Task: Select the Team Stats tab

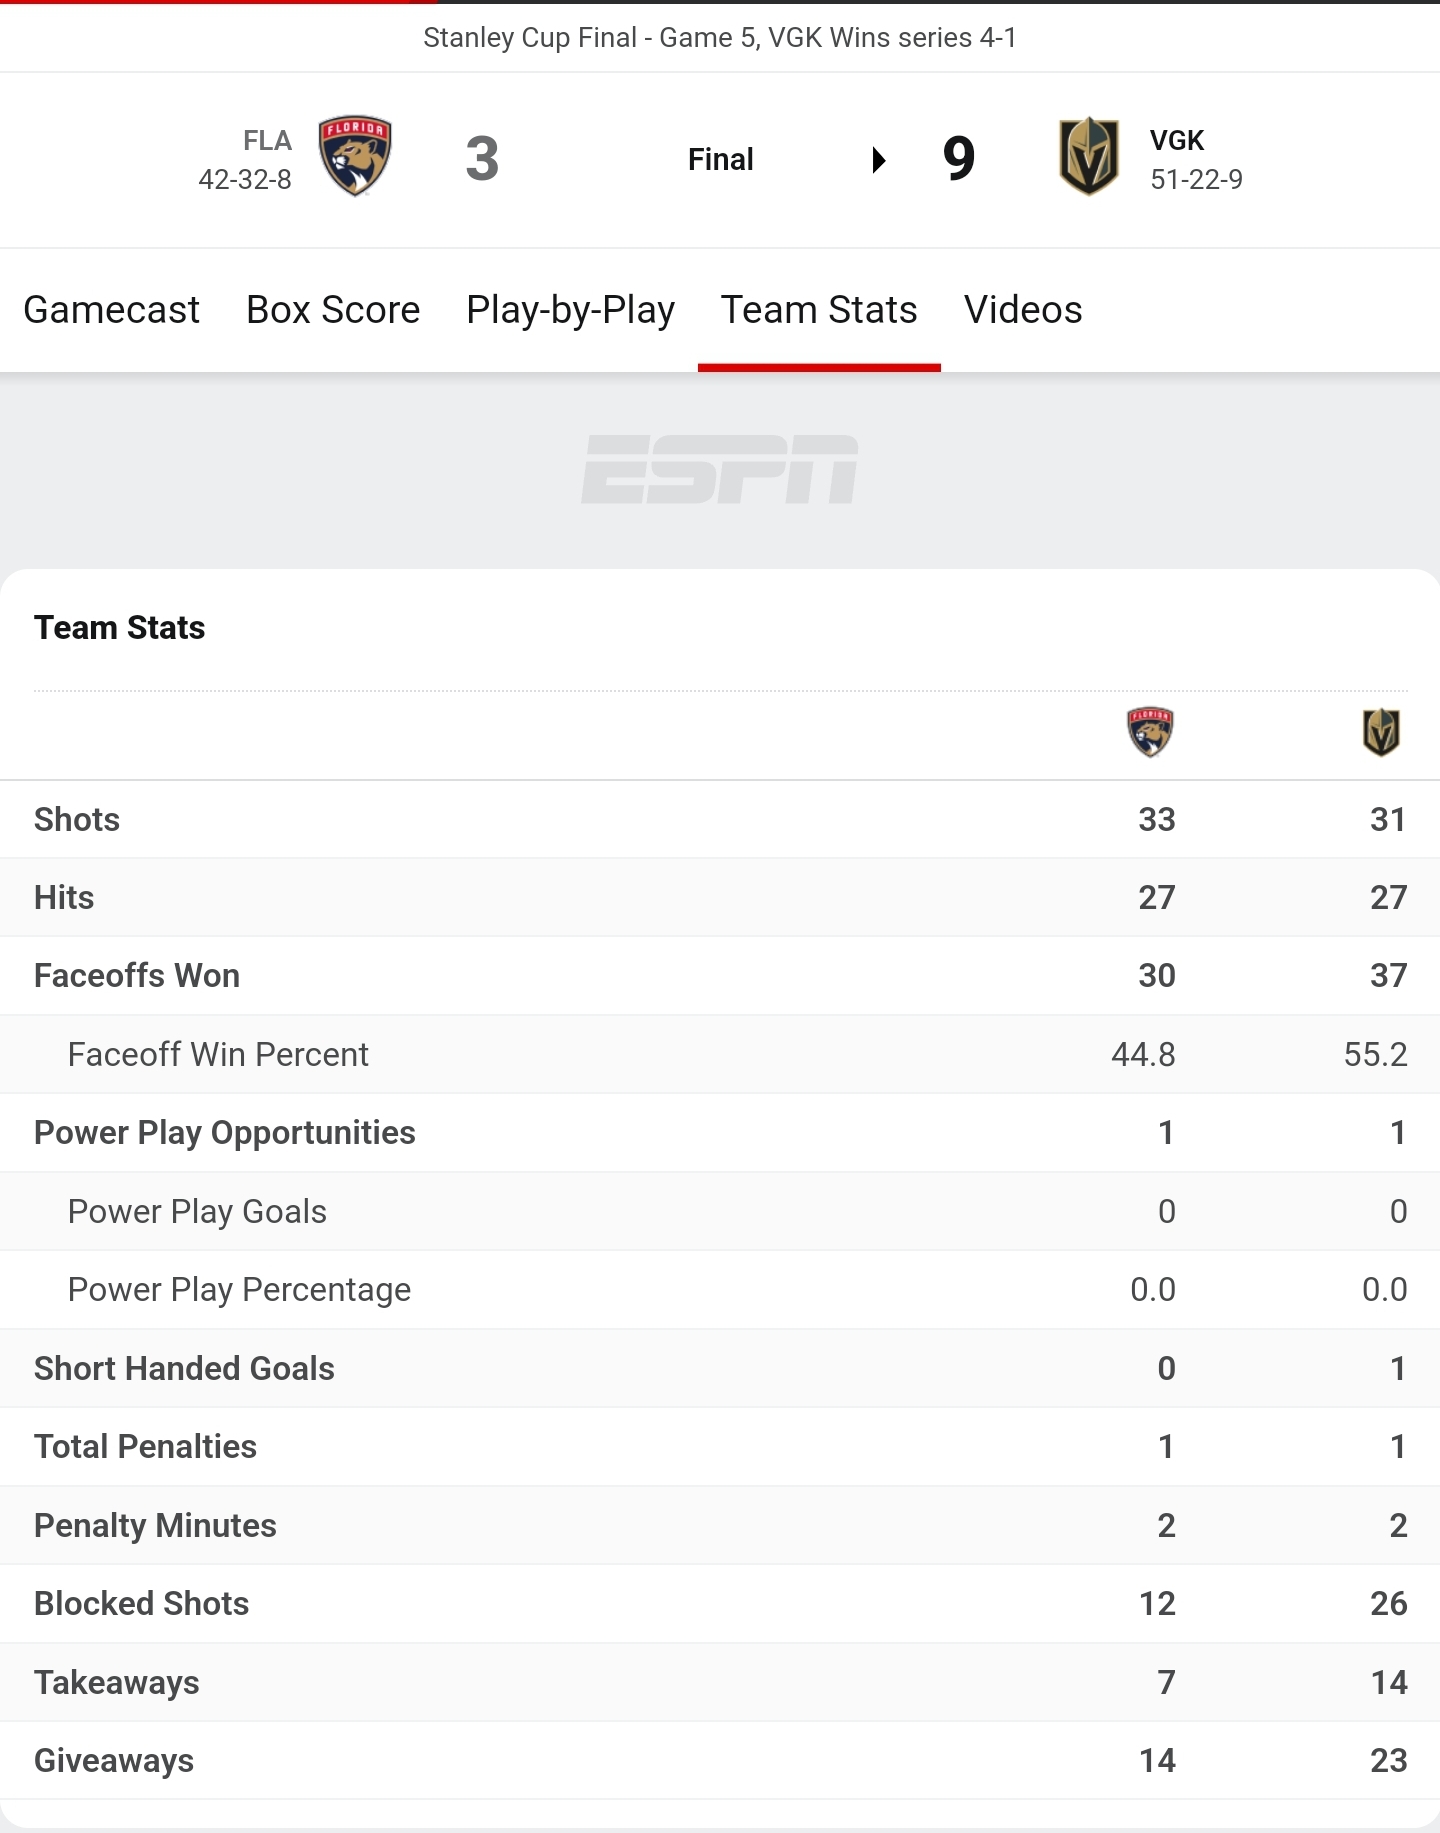Action: (x=819, y=310)
